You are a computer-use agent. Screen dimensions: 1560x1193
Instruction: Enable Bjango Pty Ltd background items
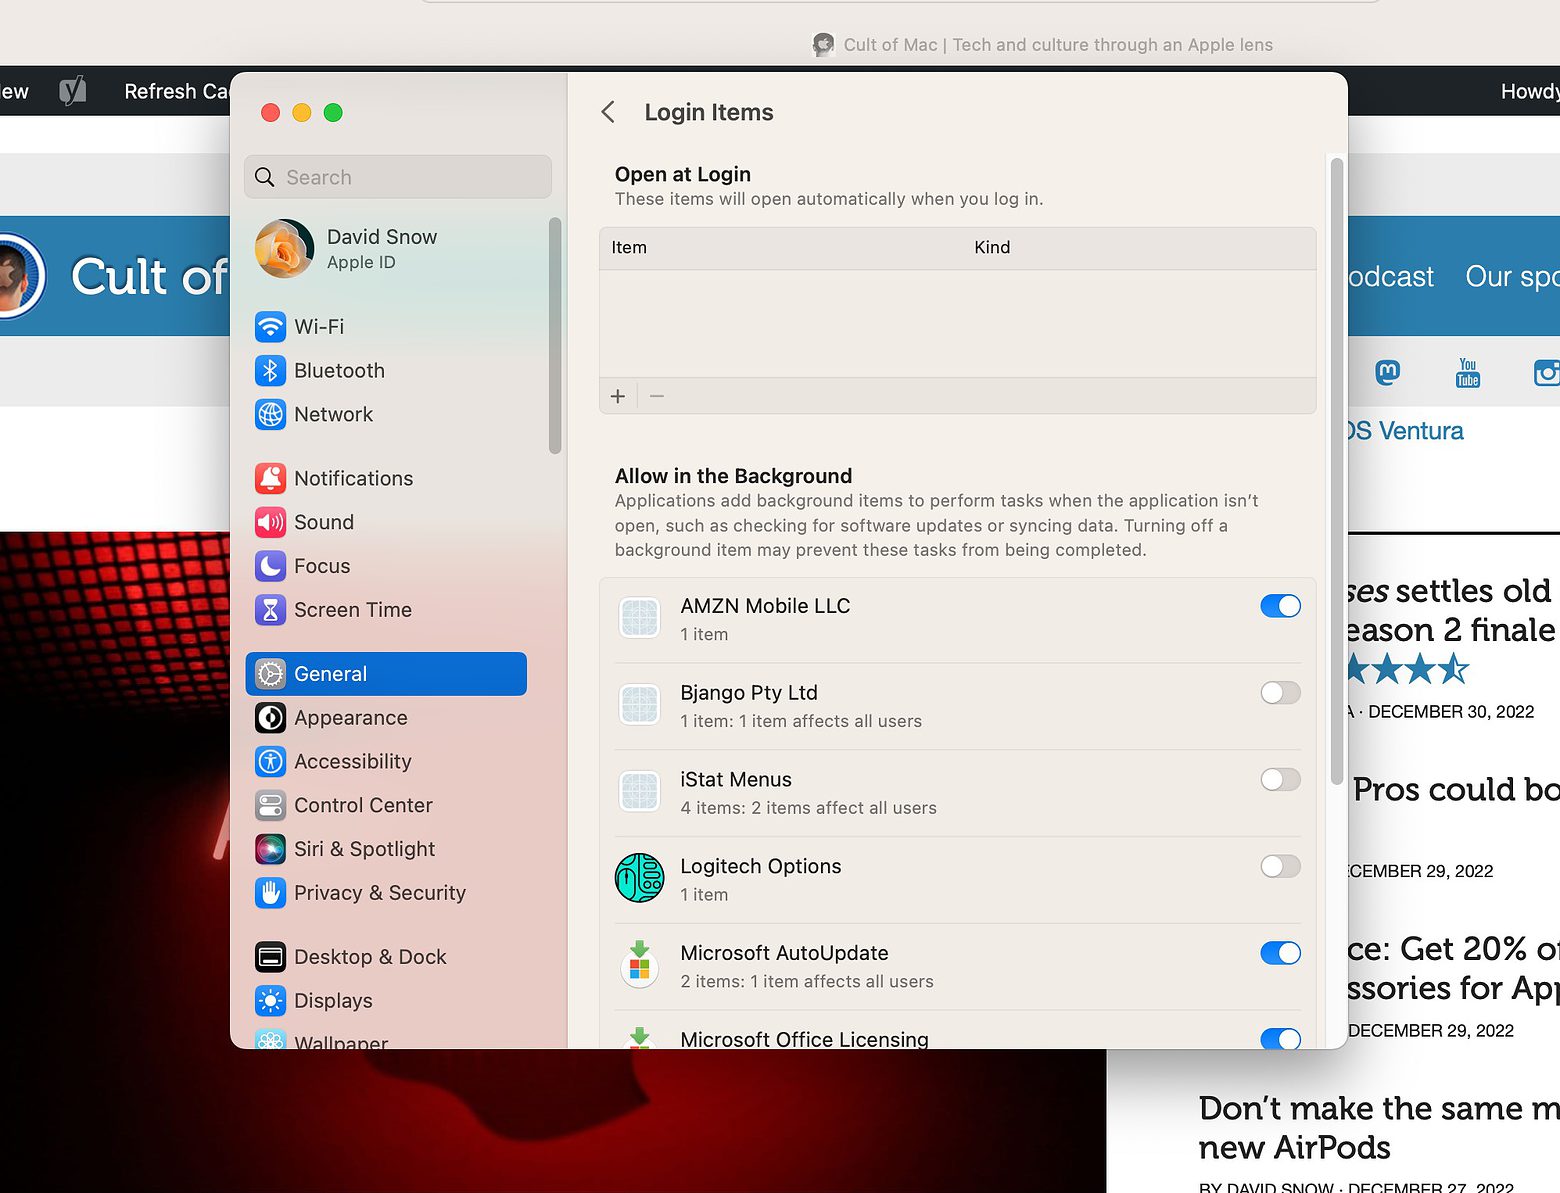click(1280, 693)
